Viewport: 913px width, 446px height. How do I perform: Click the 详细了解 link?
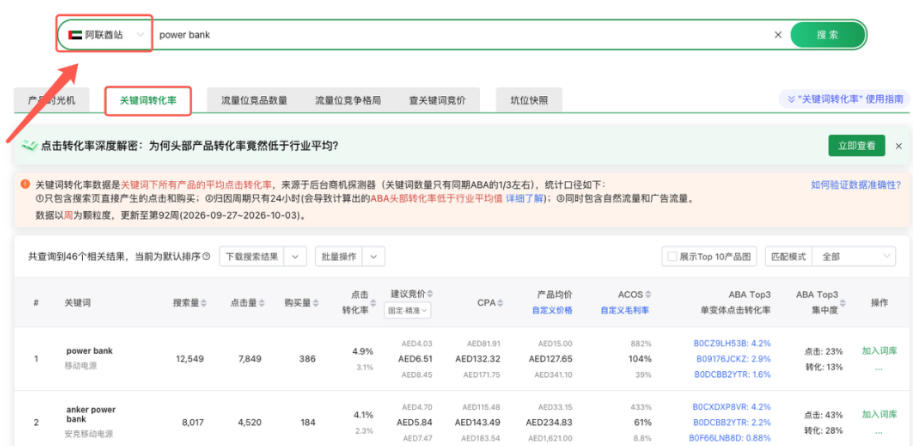coord(523,199)
